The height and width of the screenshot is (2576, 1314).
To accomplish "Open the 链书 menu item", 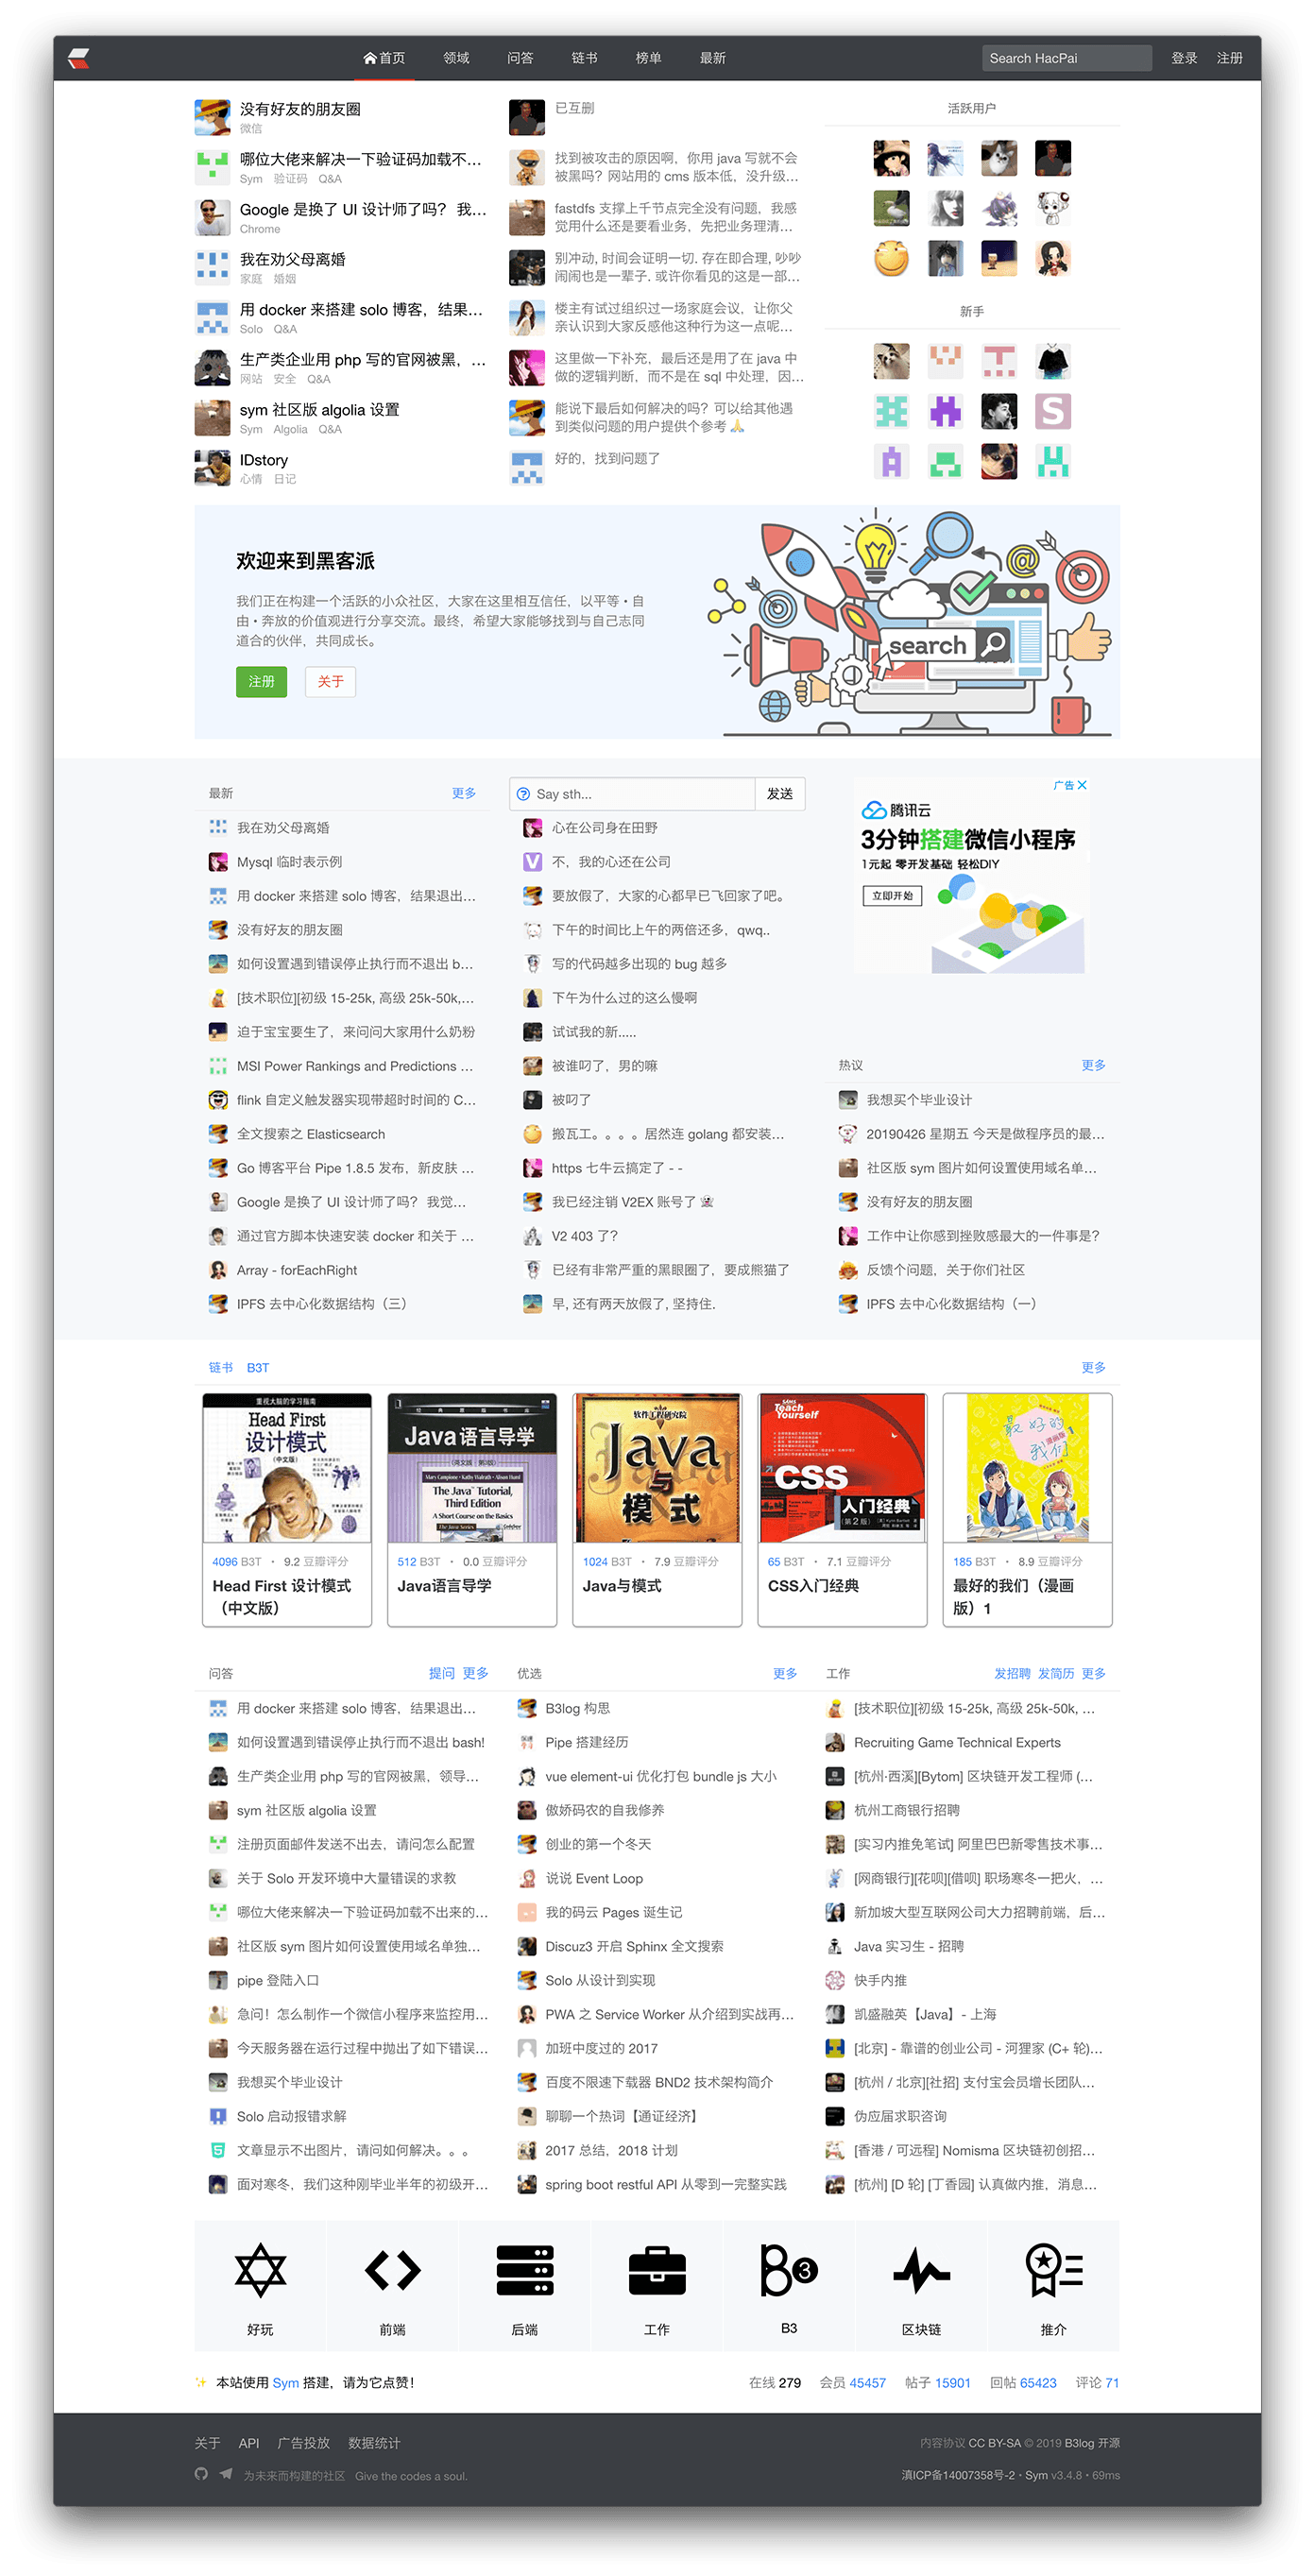I will pyautogui.click(x=584, y=58).
